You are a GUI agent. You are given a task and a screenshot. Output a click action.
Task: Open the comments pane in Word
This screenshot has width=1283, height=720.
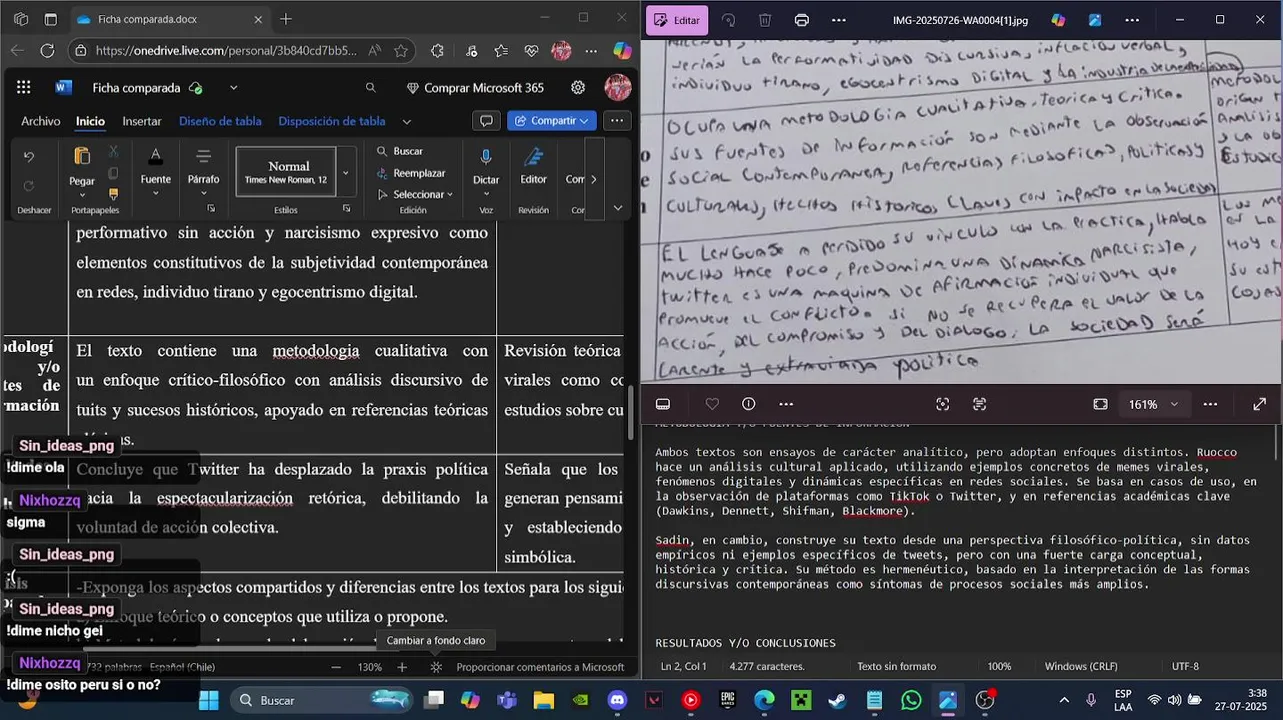[x=486, y=121]
